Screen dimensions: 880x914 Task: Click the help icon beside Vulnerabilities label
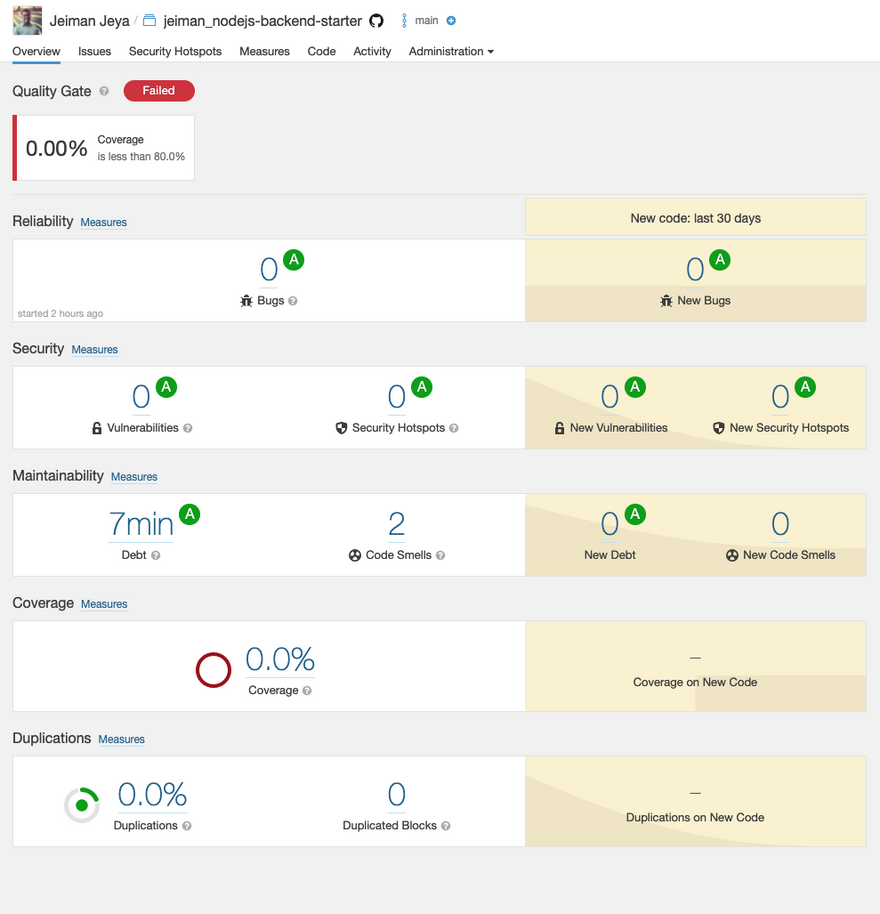pos(188,428)
